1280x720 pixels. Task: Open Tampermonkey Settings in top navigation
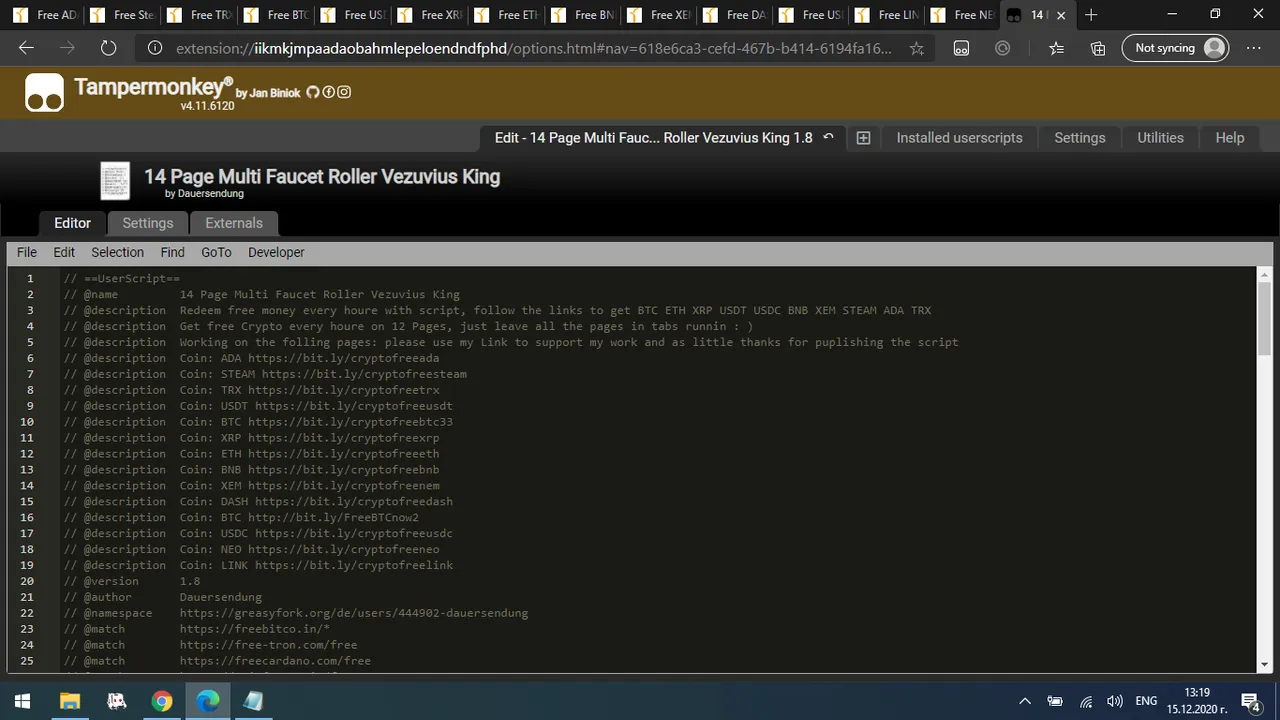click(1079, 138)
